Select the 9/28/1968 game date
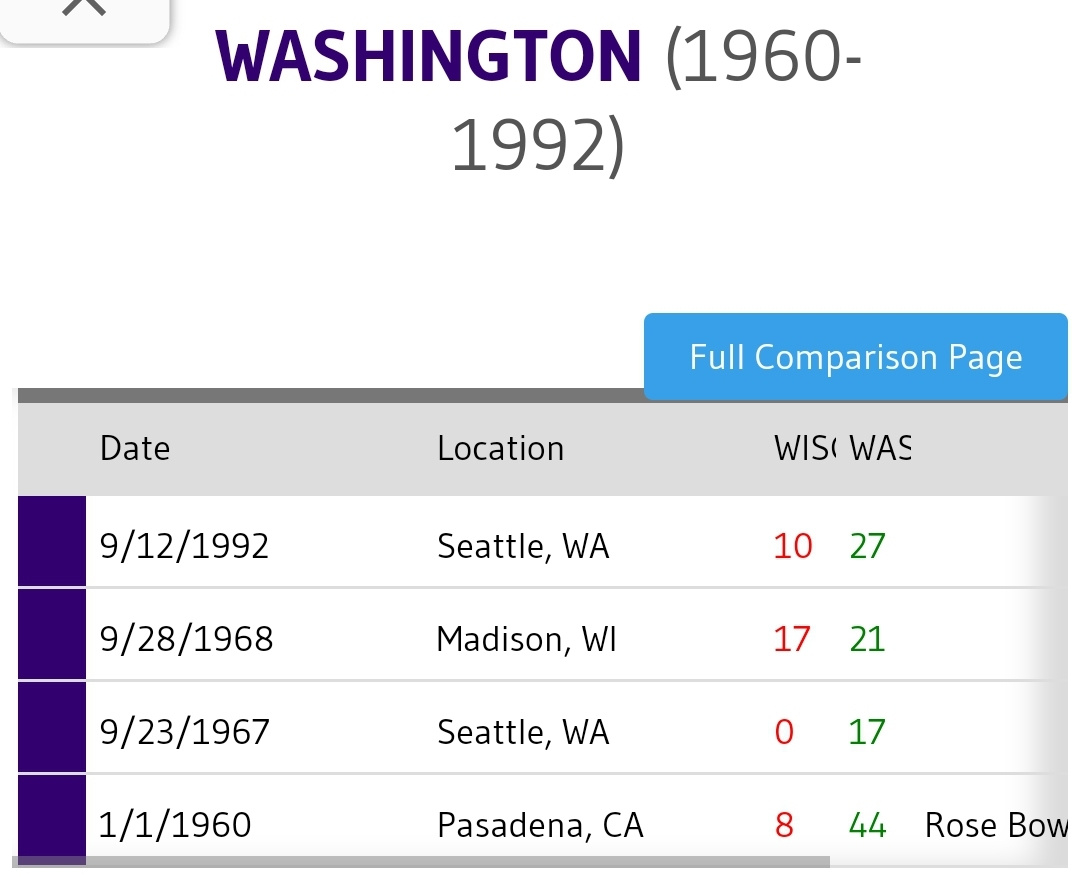Viewport: 1080px width, 877px height. pos(186,639)
